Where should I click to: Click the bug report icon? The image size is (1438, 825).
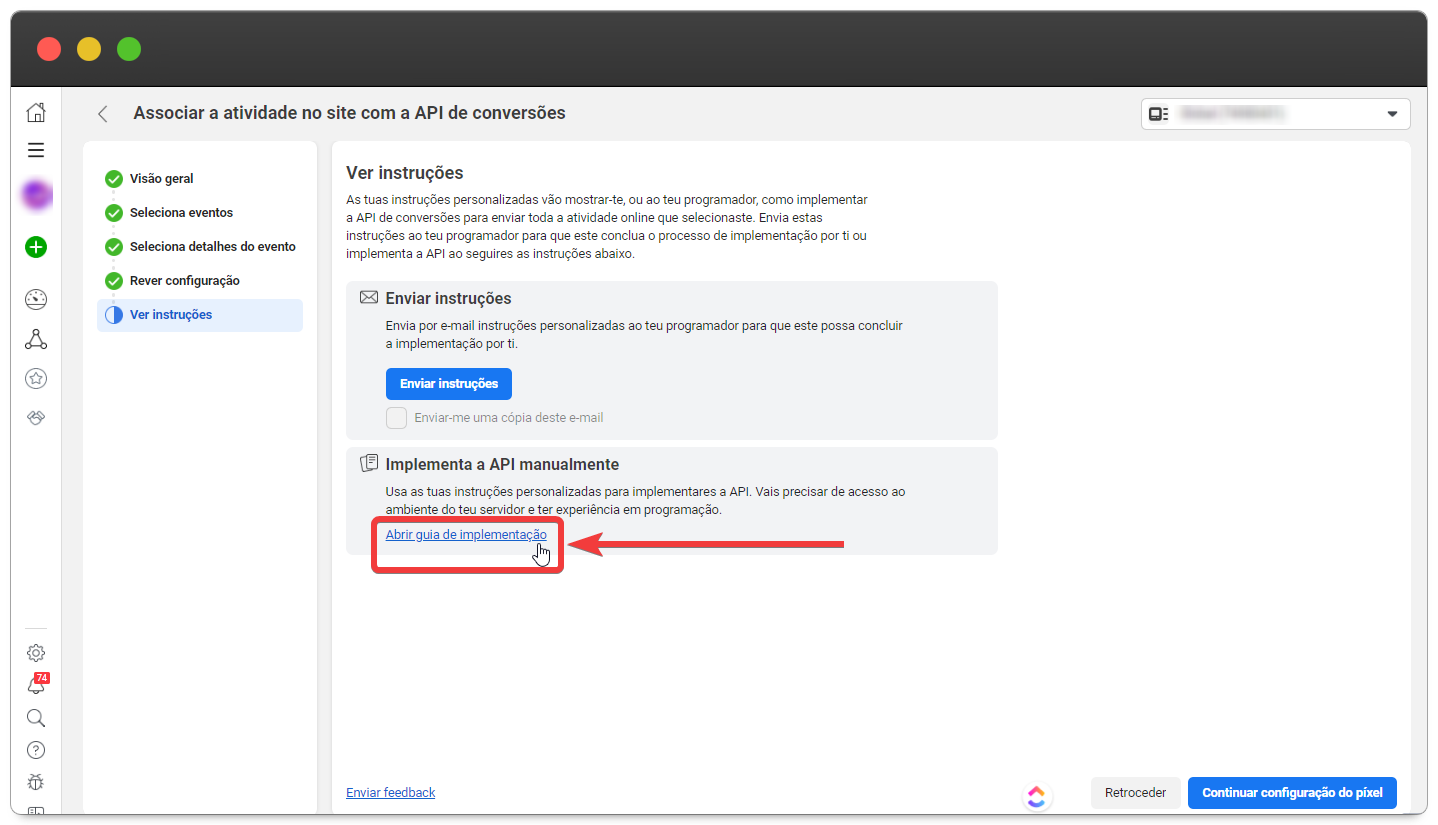(36, 782)
